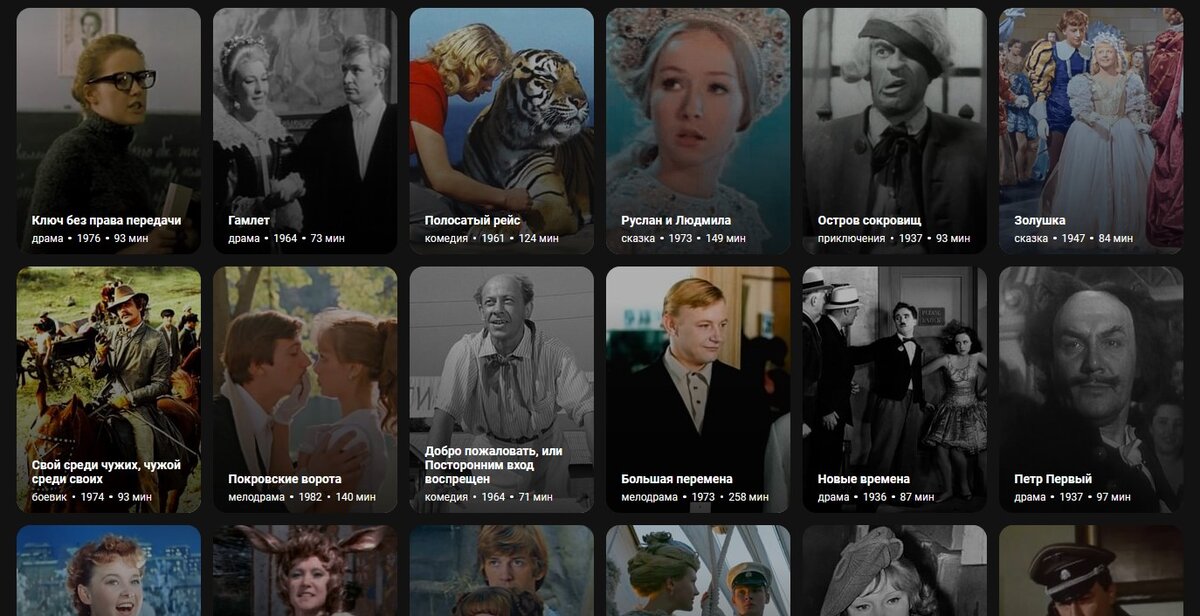Select the Гамлет 1964 drama poster
Screen dimensions: 1200x616
305,131
